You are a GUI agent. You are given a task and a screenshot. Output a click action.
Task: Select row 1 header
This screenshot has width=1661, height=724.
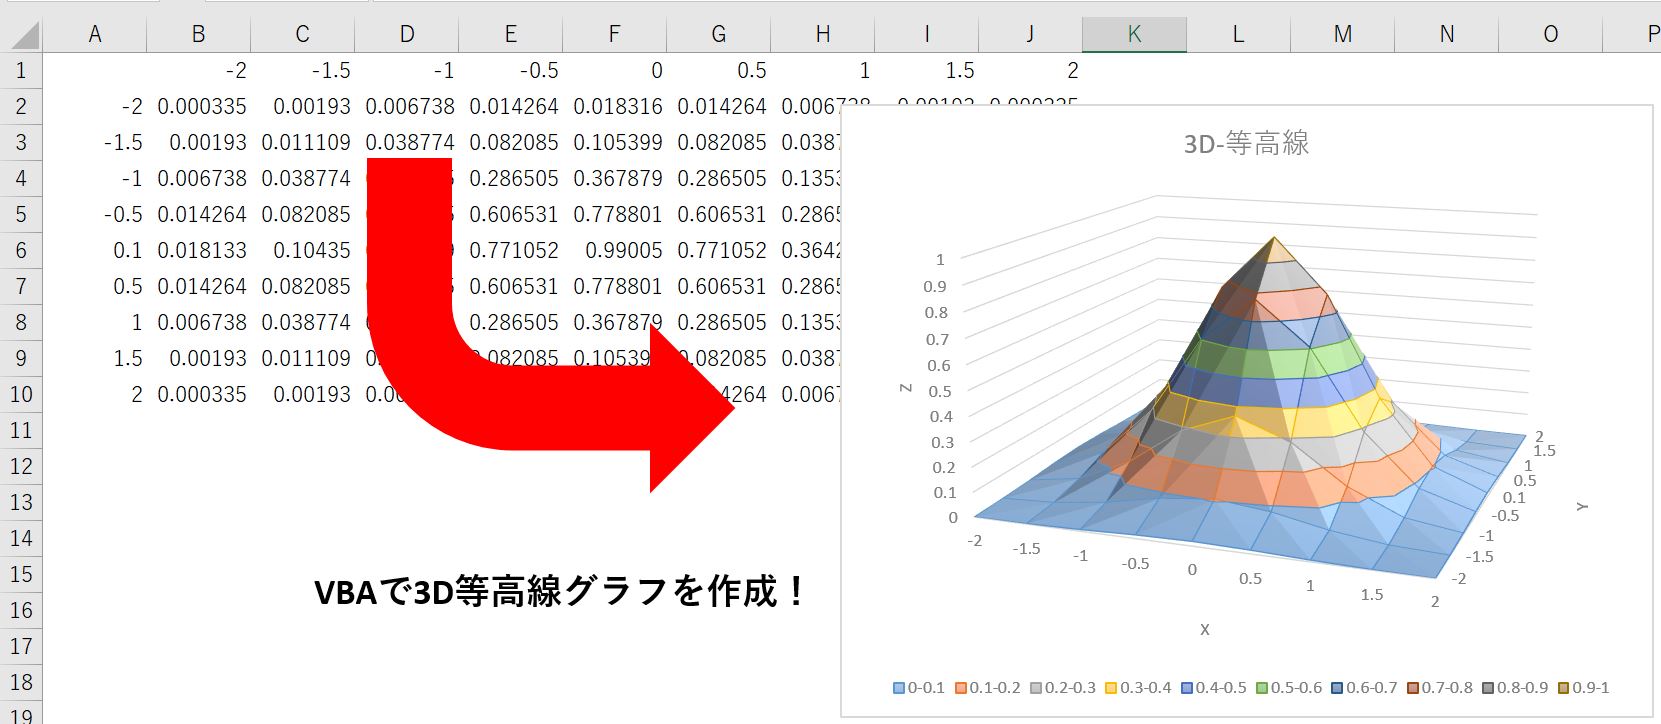(x=21, y=71)
